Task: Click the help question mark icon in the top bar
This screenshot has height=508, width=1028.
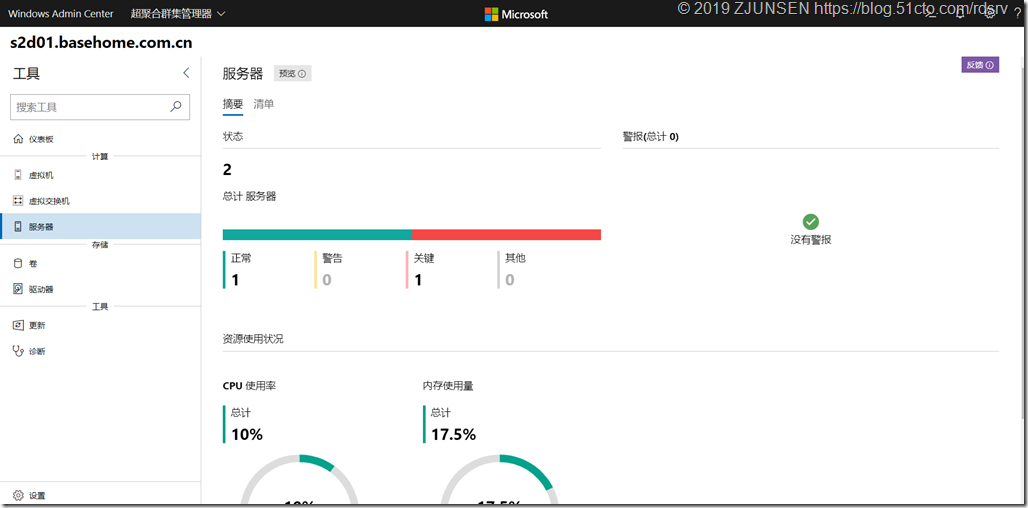Action: point(1018,14)
